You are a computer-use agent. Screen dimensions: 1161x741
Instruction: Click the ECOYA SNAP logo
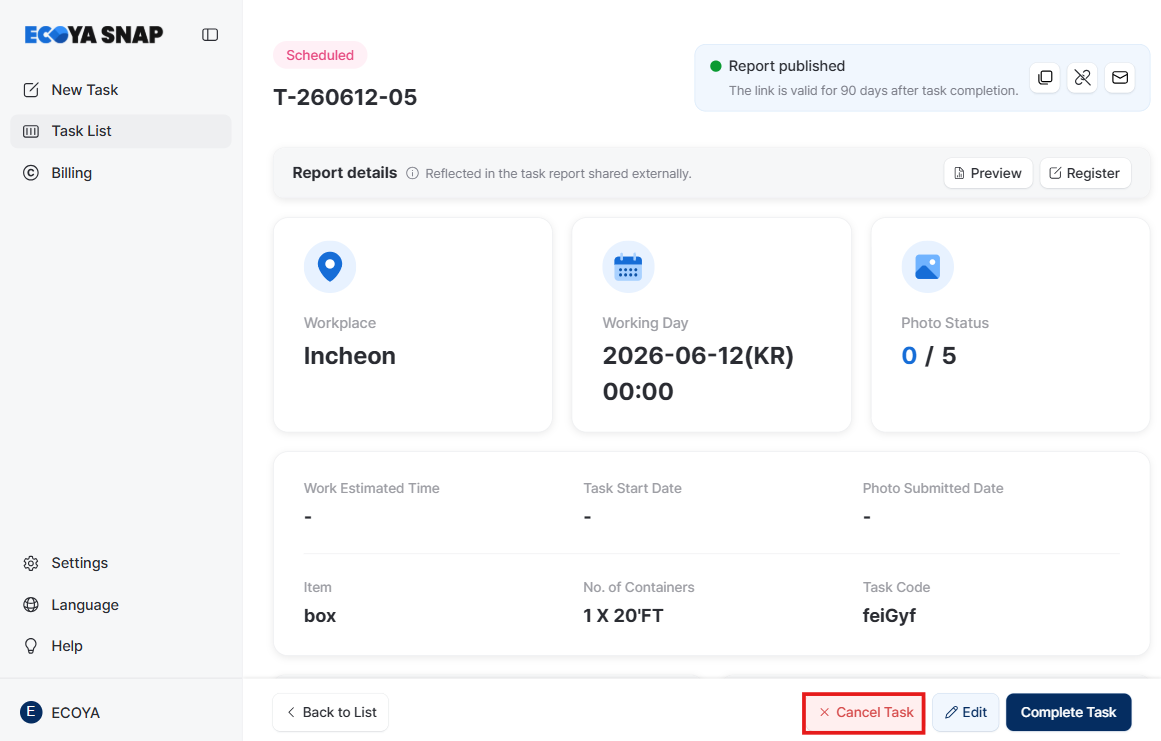94,35
